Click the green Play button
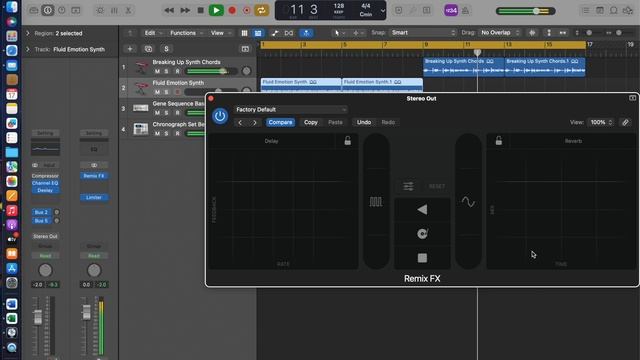Screen dimensions: 640x360 coord(216,10)
